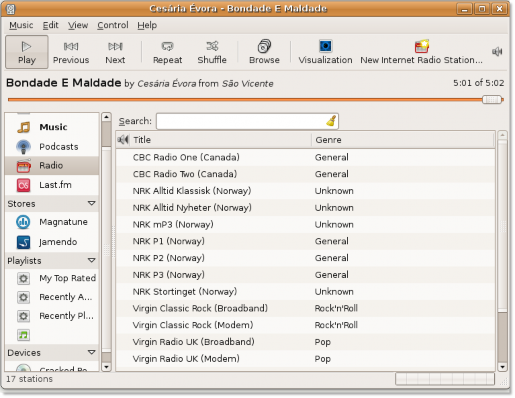This screenshot has width=515, height=398.
Task: Add a New Internet Radio Station
Action: click(421, 52)
